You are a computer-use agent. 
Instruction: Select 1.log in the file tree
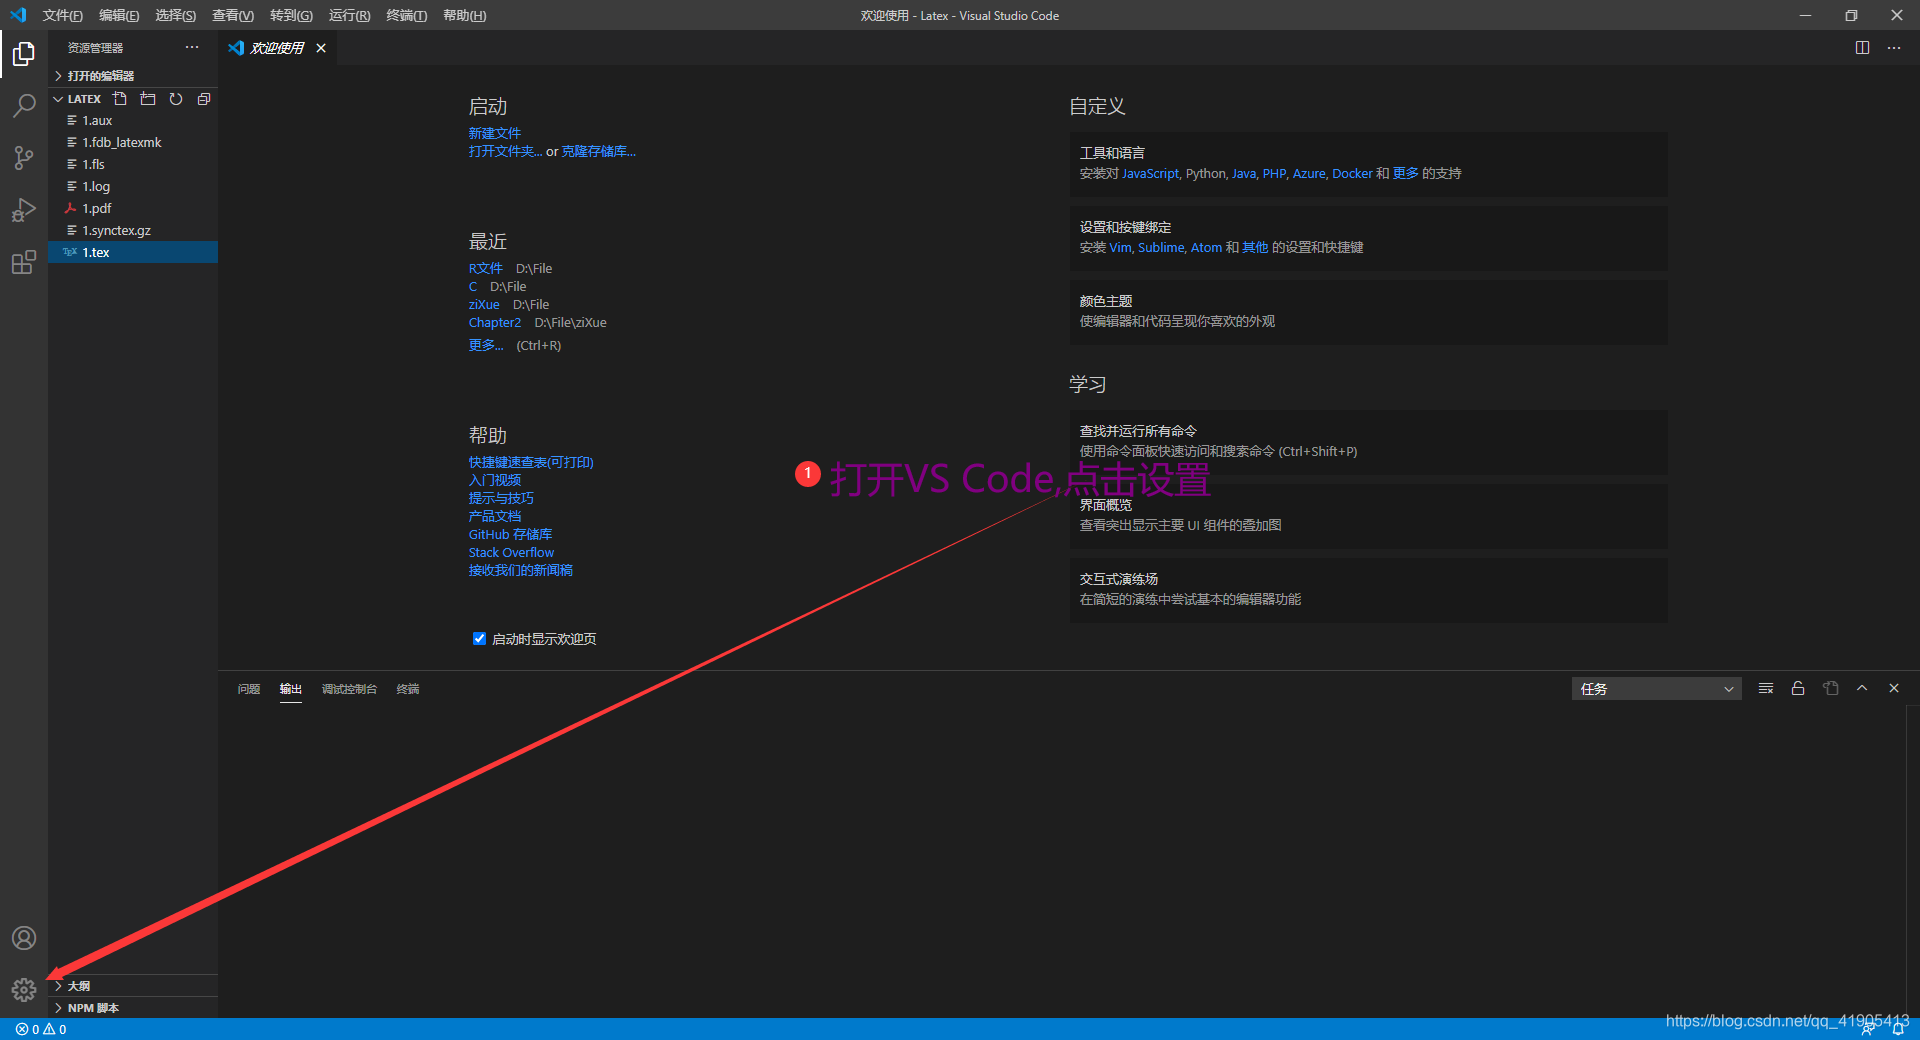(133, 186)
